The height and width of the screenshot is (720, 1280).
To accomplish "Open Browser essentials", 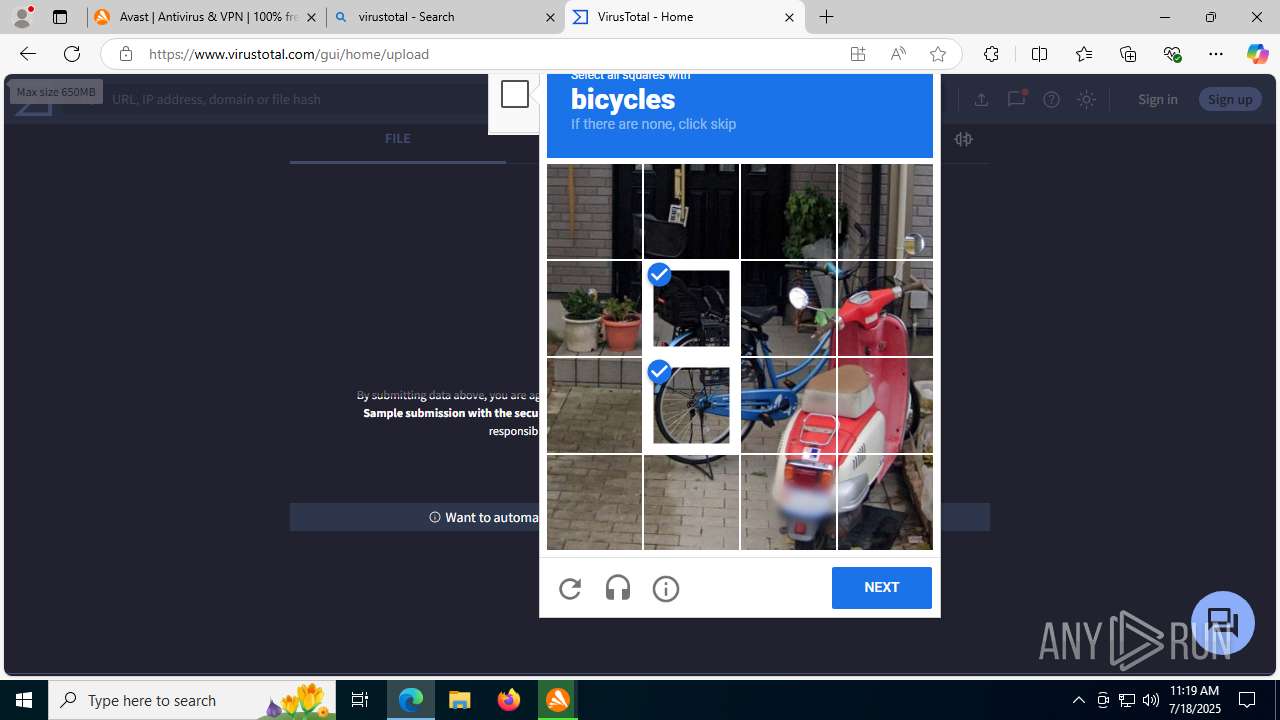I will pyautogui.click(x=1172, y=54).
